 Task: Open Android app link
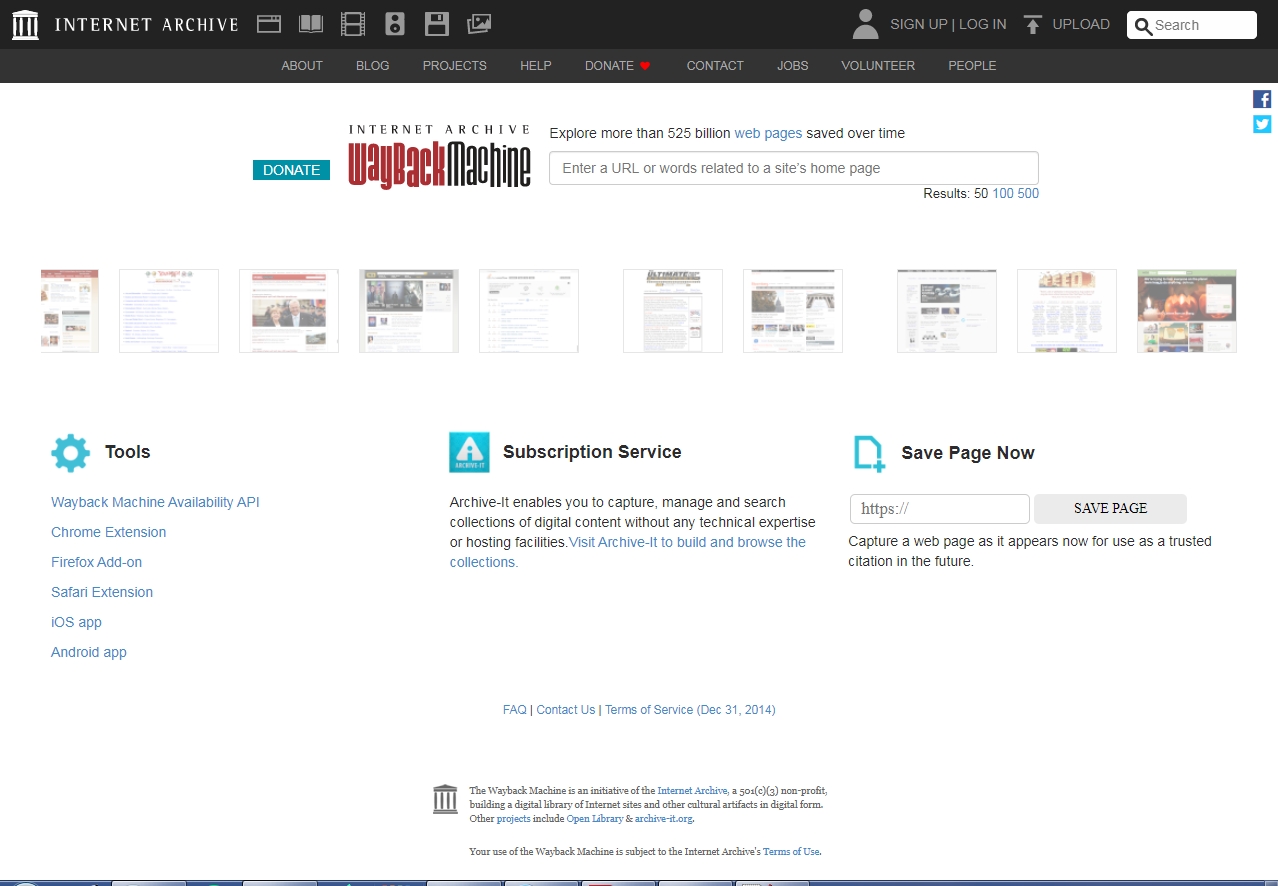[x=89, y=652]
